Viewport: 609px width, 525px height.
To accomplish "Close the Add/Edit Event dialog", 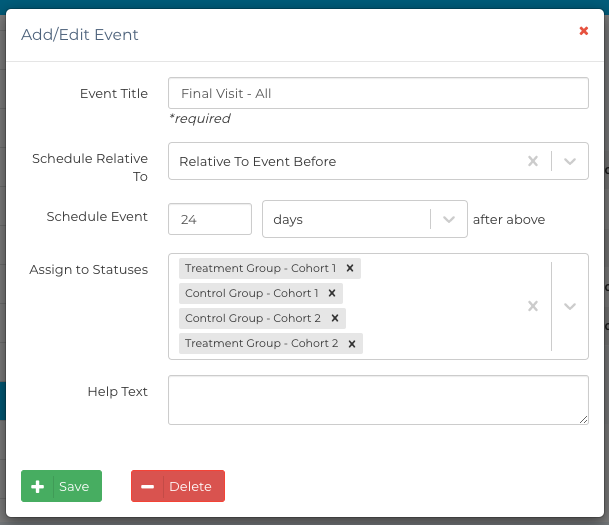I will [584, 31].
